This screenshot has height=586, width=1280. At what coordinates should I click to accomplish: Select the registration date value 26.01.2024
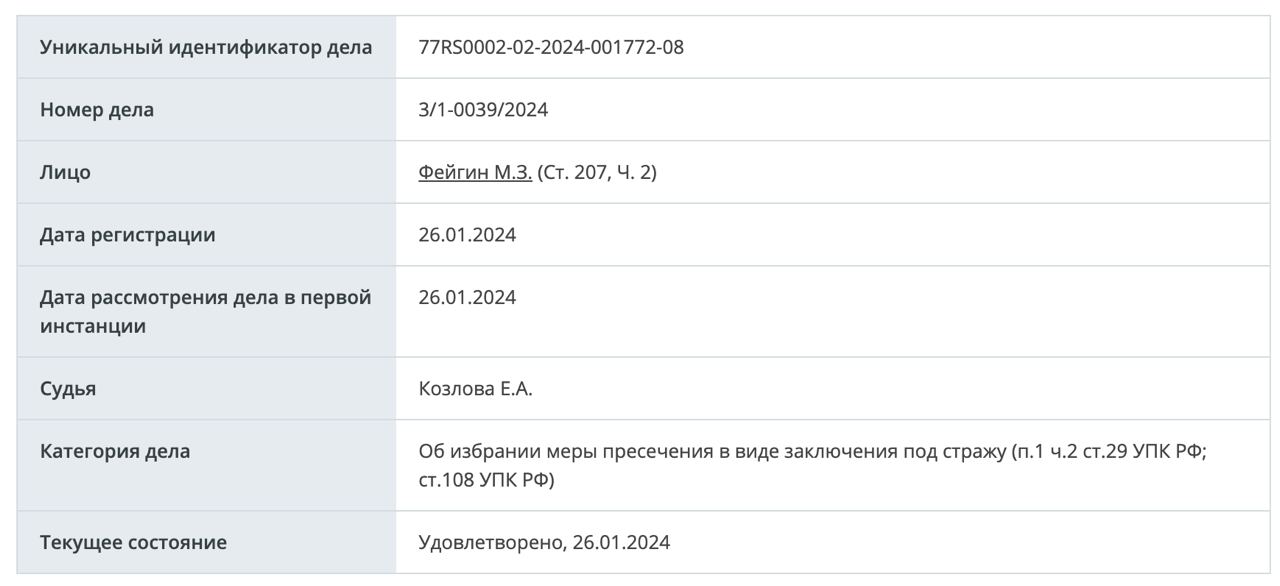point(467,235)
